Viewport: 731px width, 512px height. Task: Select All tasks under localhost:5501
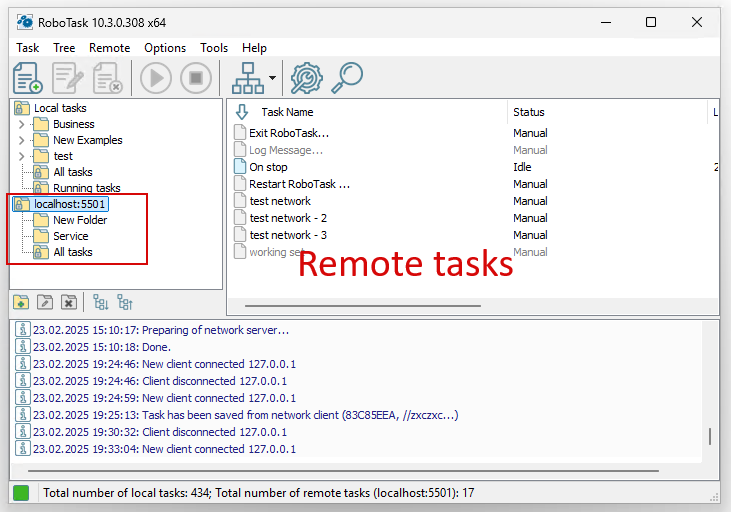tap(73, 252)
